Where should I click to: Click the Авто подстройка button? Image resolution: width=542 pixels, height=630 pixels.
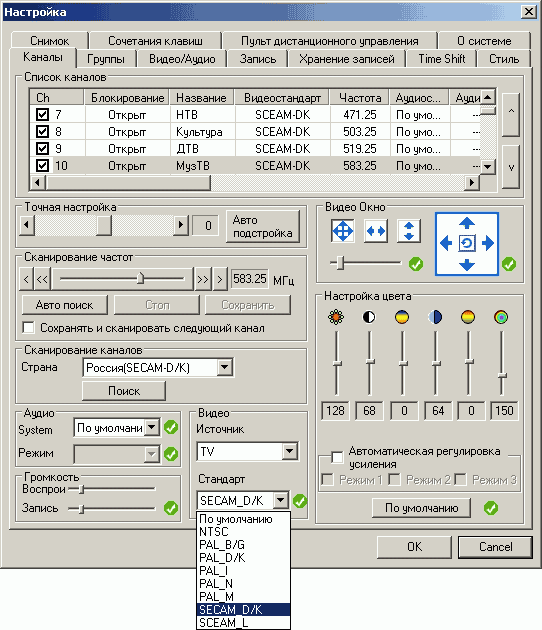263,226
